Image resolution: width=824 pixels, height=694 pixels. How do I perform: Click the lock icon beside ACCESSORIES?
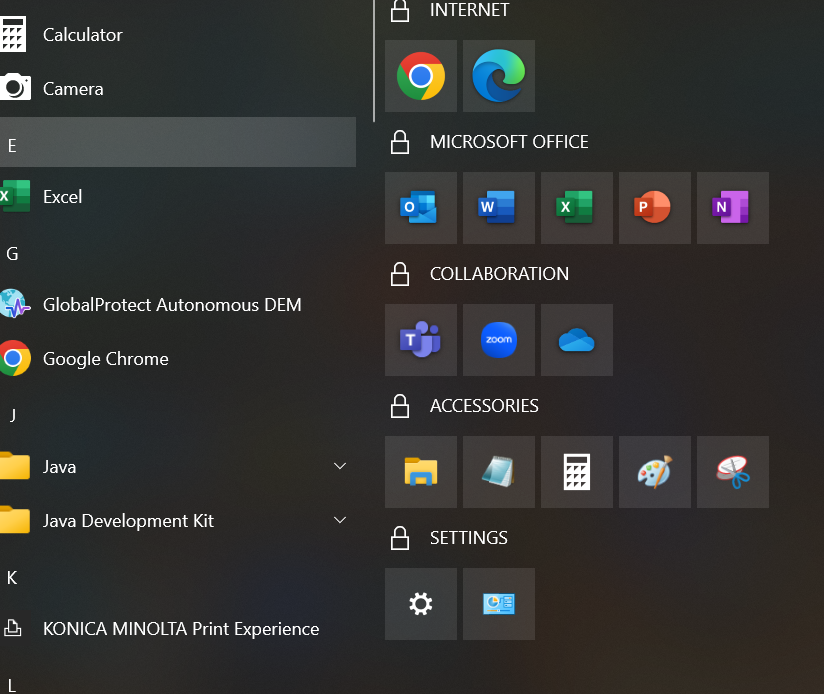point(400,406)
